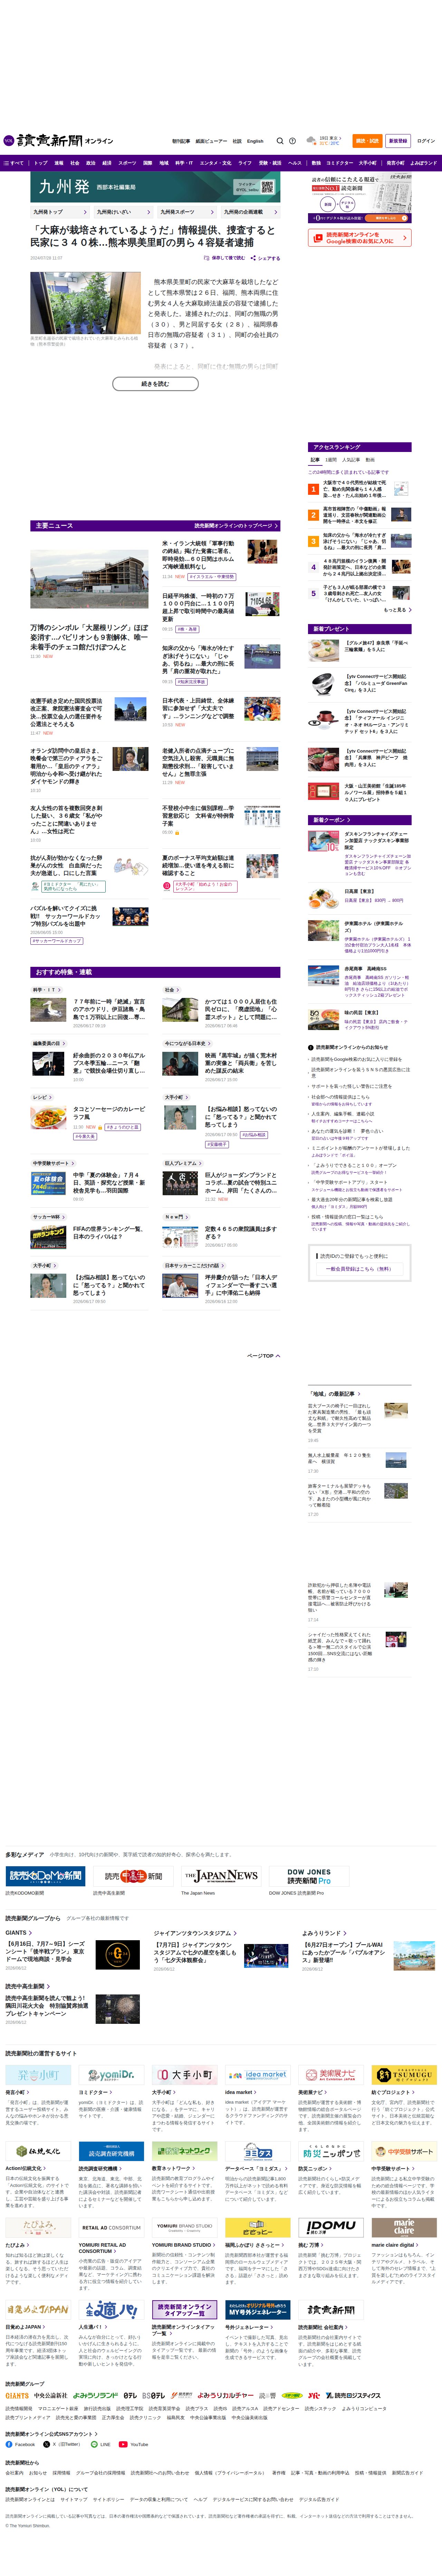Switch ranking to 動画 tab
Screen dimensions: 442x2576
coord(370,460)
